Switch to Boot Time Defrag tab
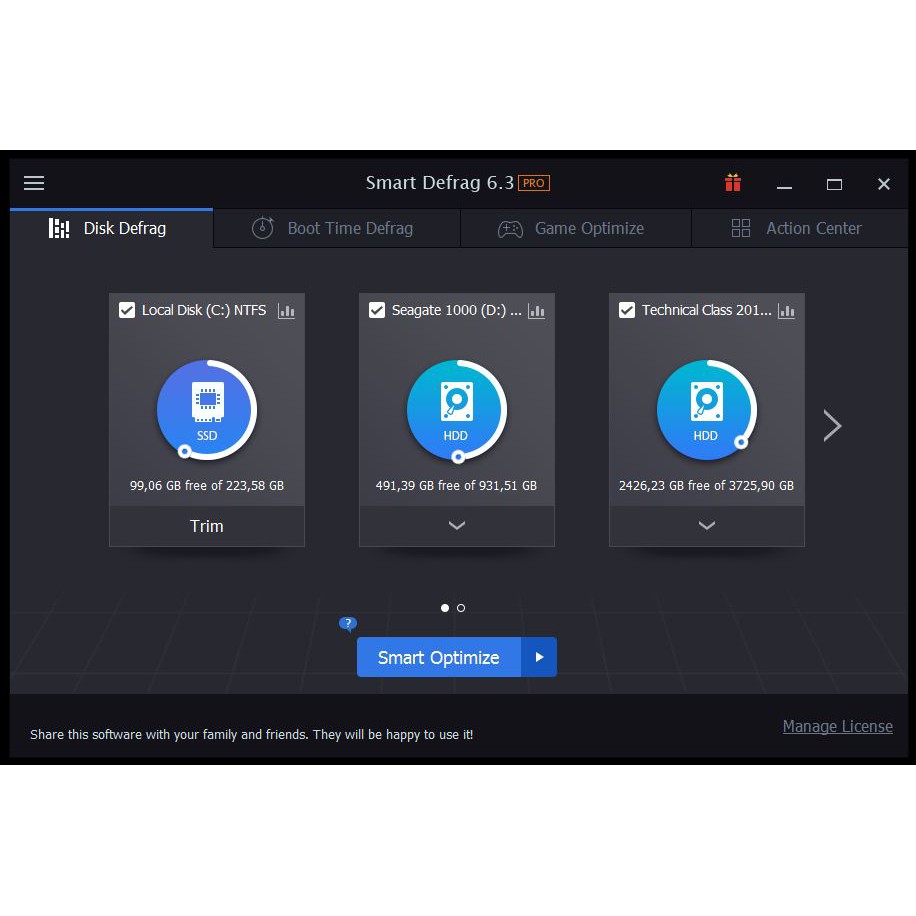The height and width of the screenshot is (916, 916). coord(337,228)
